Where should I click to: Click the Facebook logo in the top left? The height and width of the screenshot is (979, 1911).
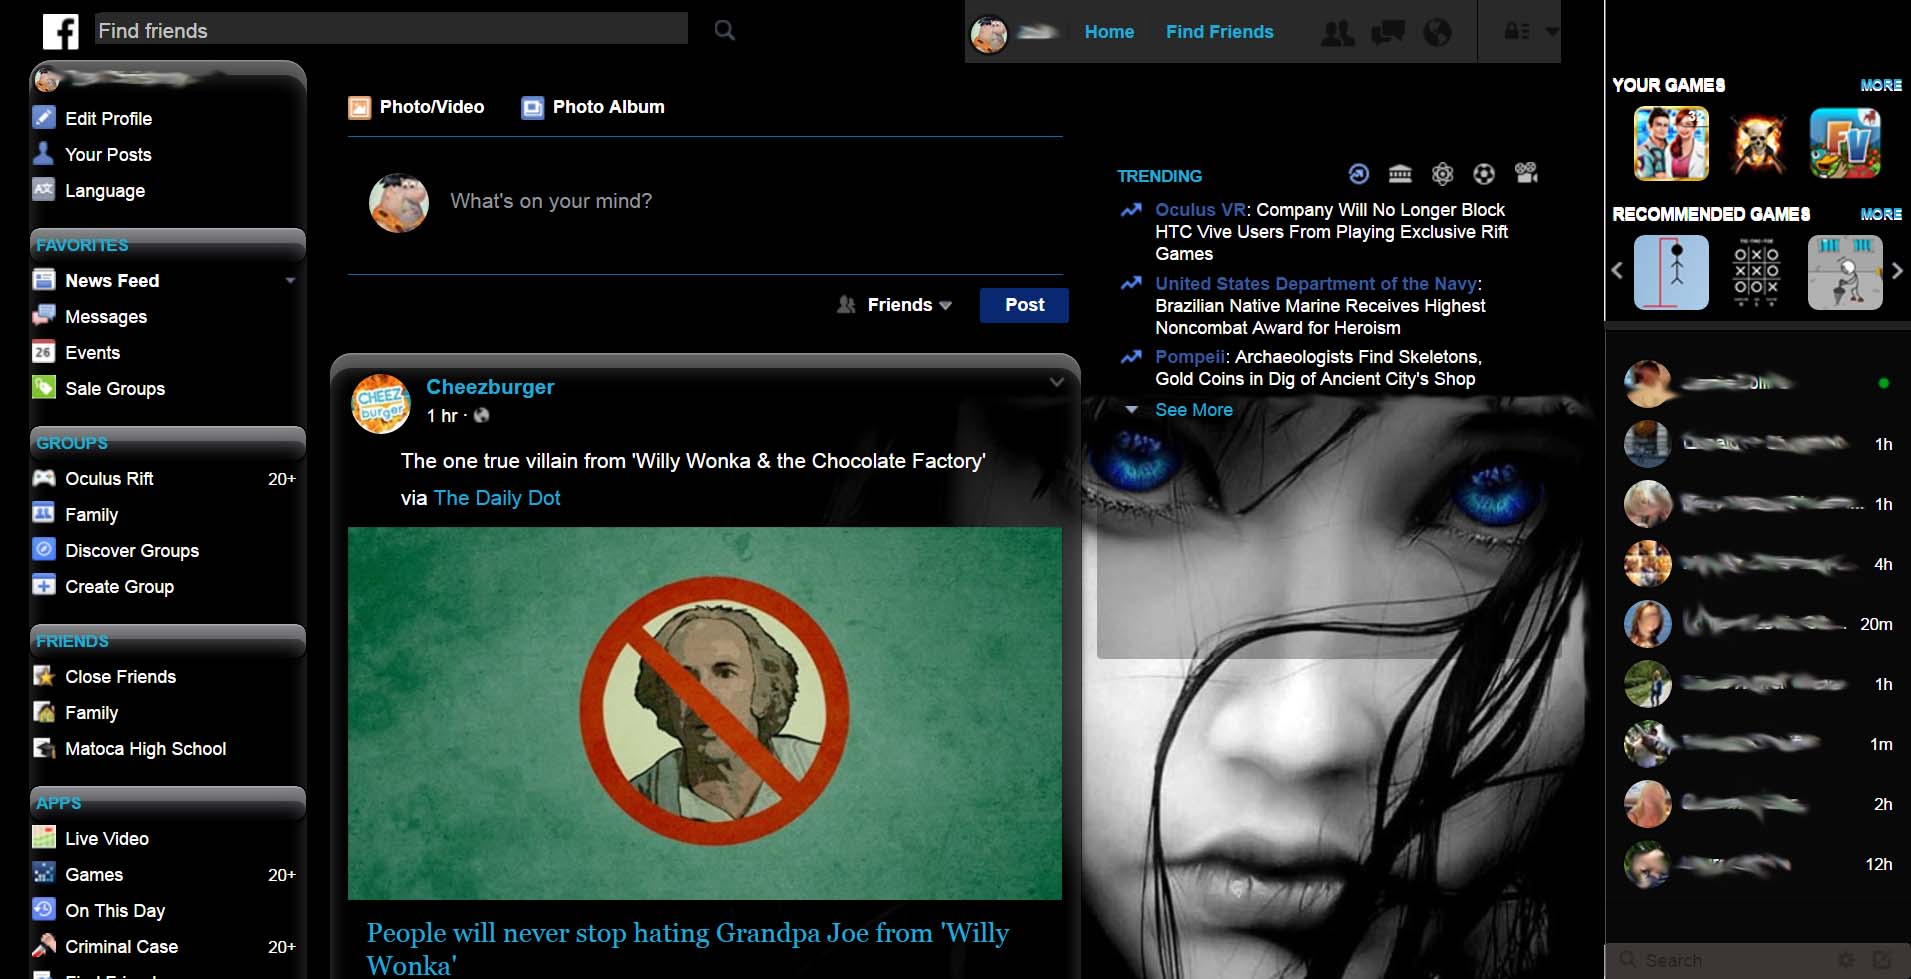[60, 32]
